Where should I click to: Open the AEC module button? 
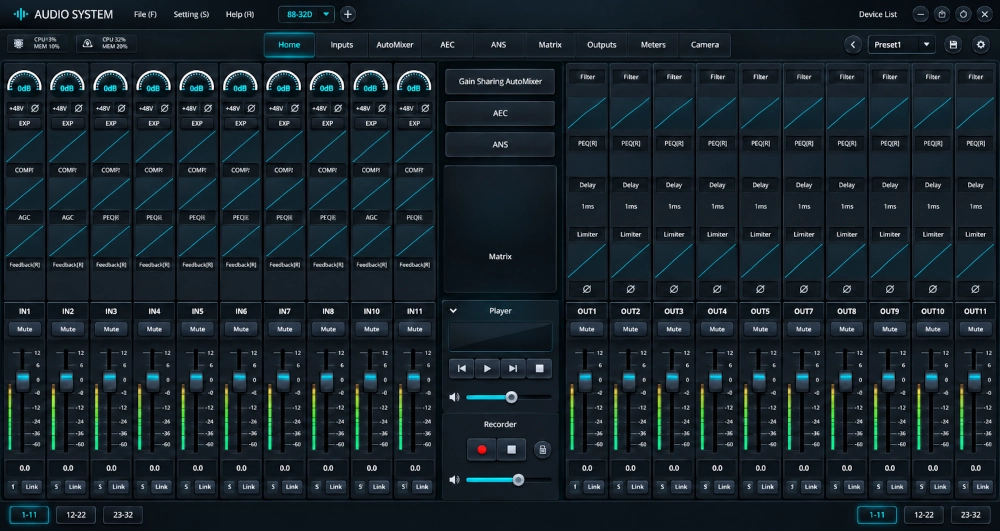(x=500, y=113)
